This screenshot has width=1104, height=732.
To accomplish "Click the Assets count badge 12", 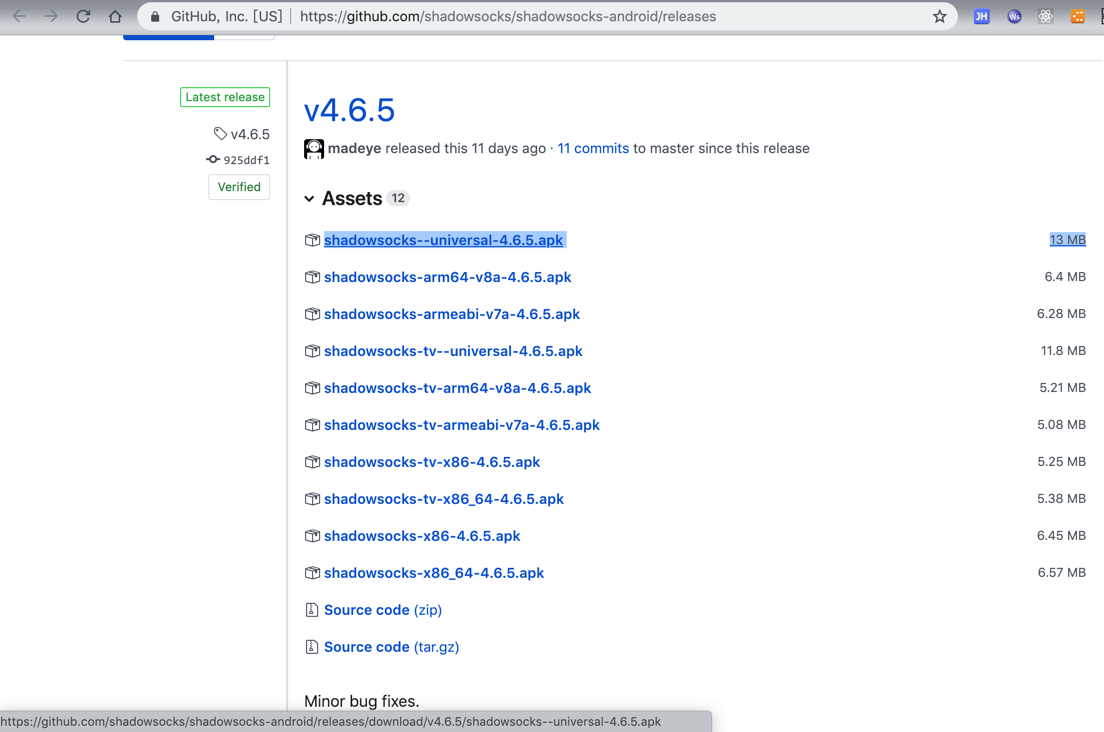I will click(x=398, y=198).
